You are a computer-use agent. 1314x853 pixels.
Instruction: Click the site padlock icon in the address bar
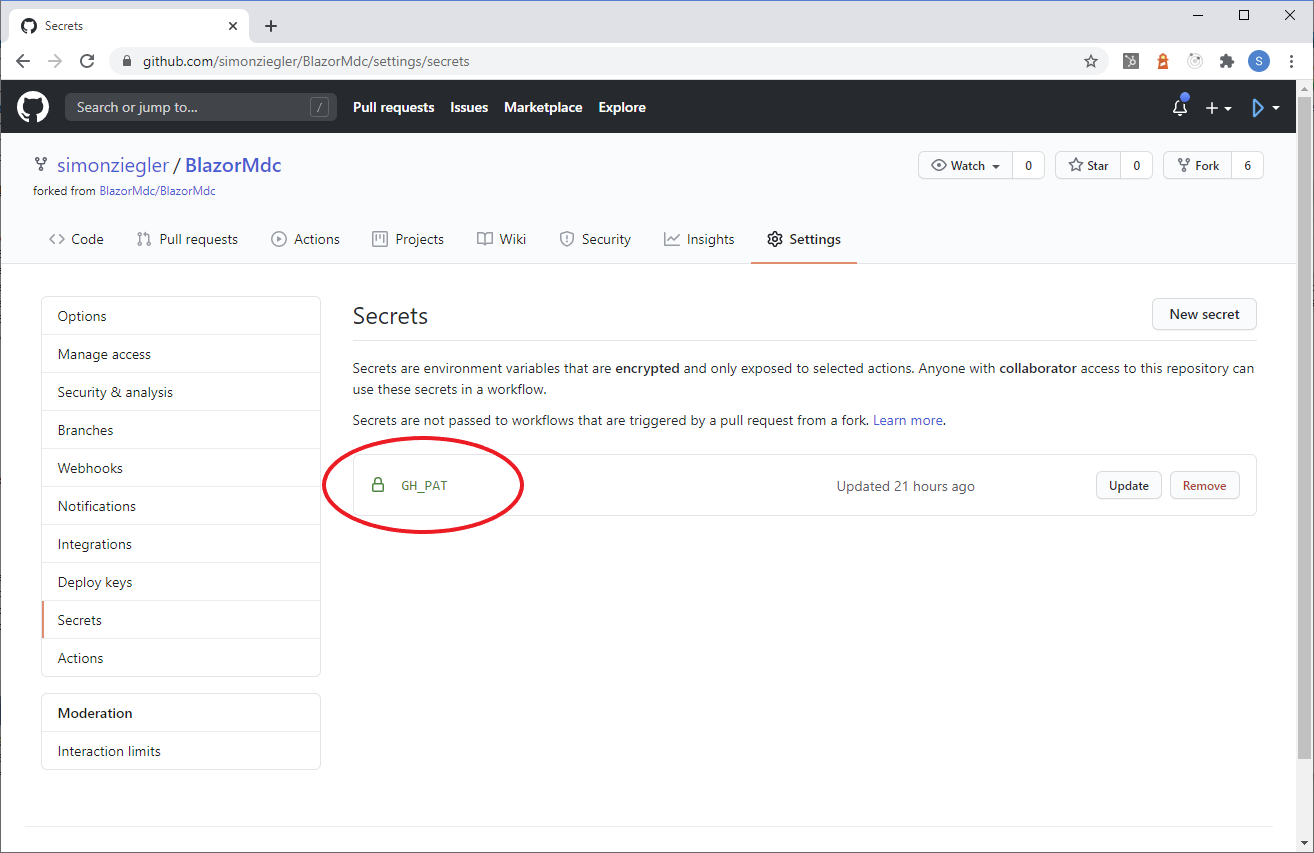(x=126, y=62)
